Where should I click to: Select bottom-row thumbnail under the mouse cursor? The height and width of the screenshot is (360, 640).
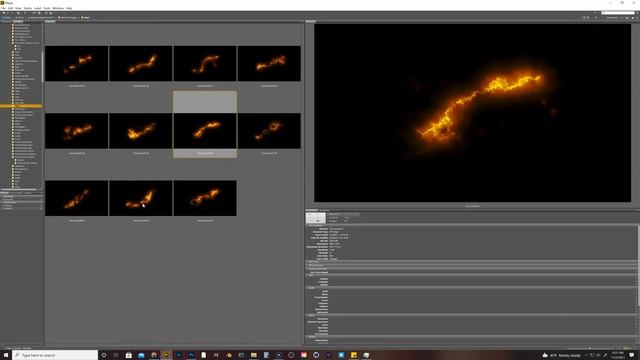click(x=141, y=198)
